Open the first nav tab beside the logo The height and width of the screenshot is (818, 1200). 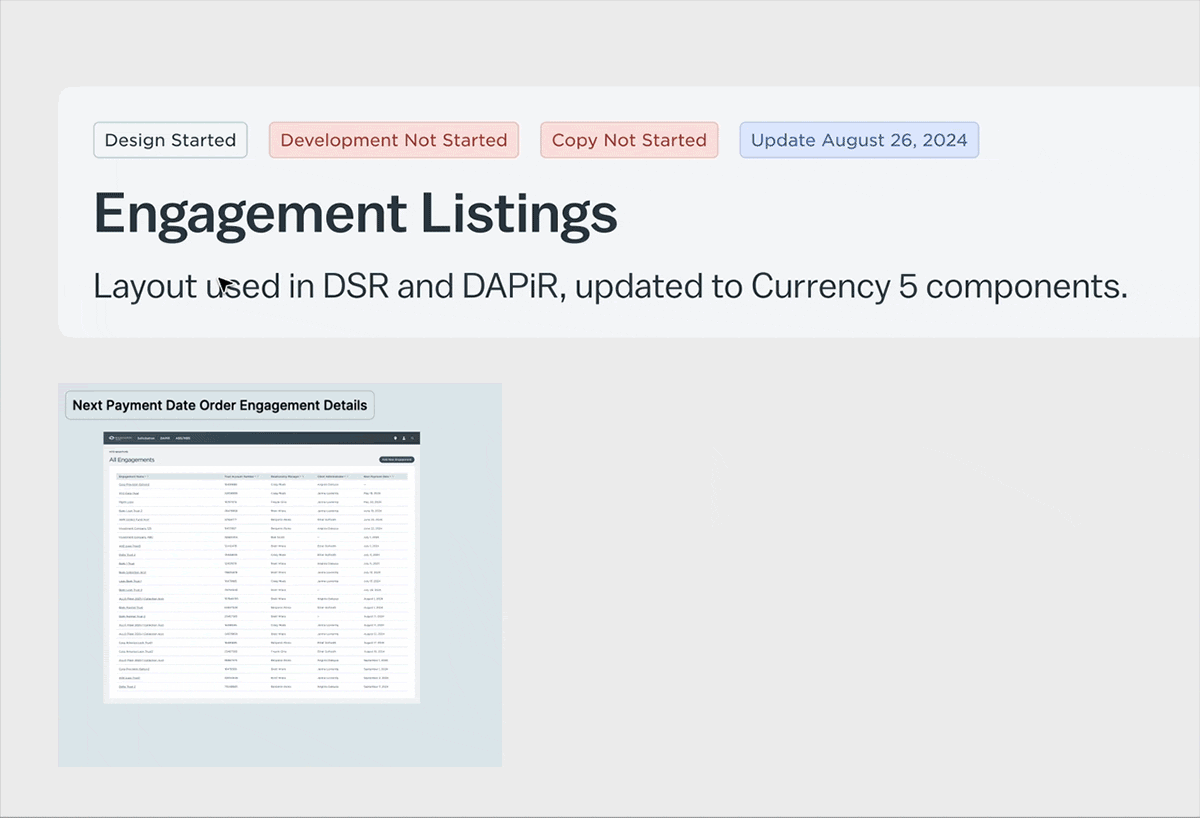coord(146,438)
